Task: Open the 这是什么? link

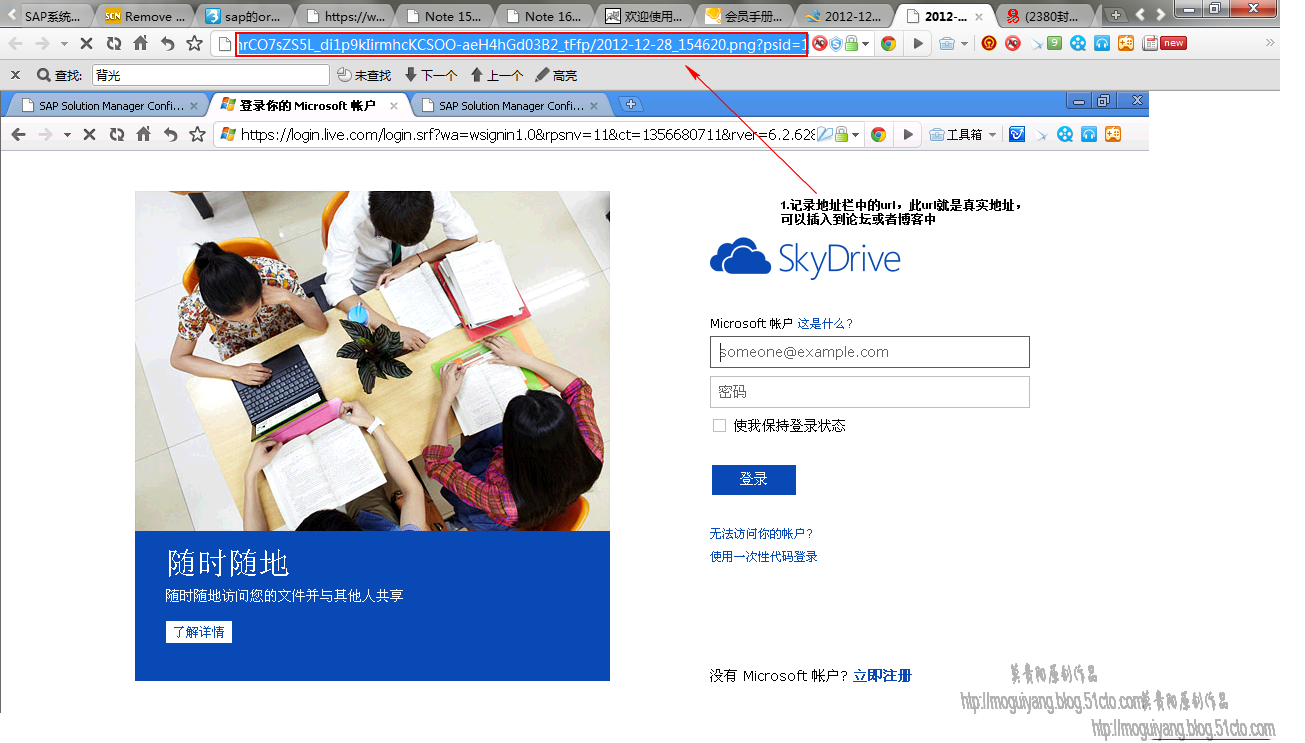Action: point(825,324)
